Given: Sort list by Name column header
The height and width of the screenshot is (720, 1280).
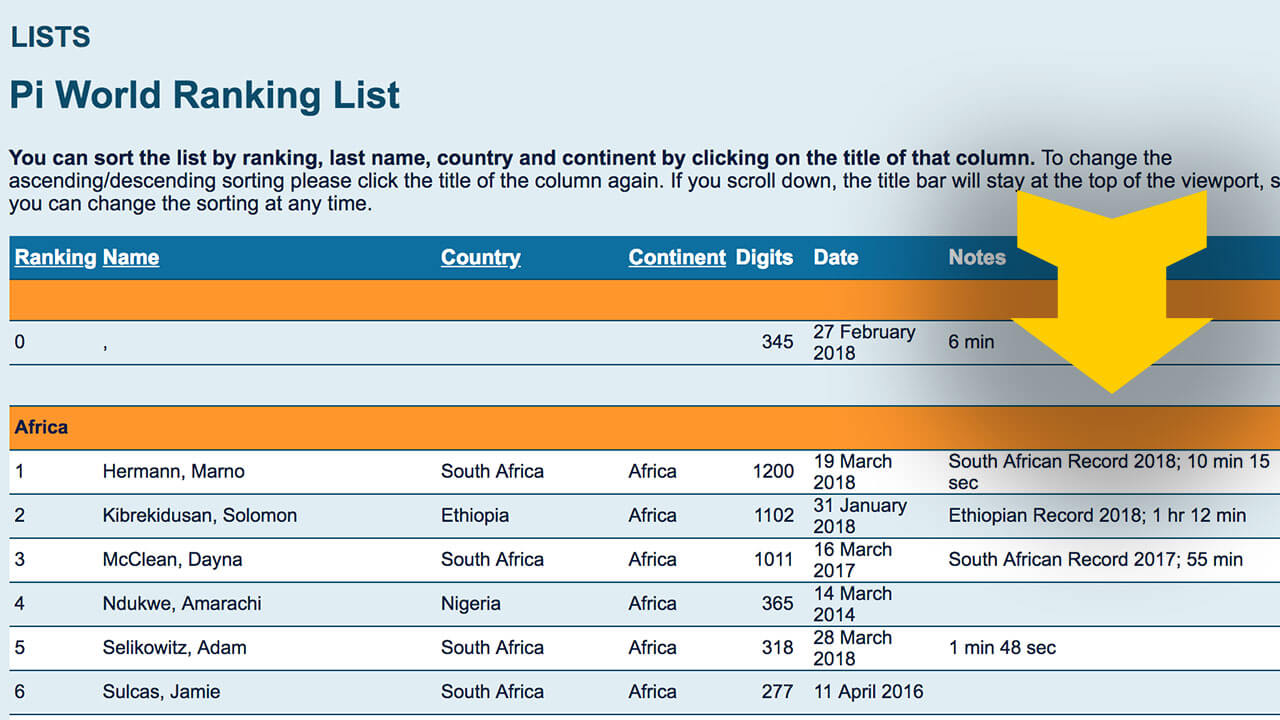Looking at the screenshot, I should pyautogui.click(x=130, y=257).
